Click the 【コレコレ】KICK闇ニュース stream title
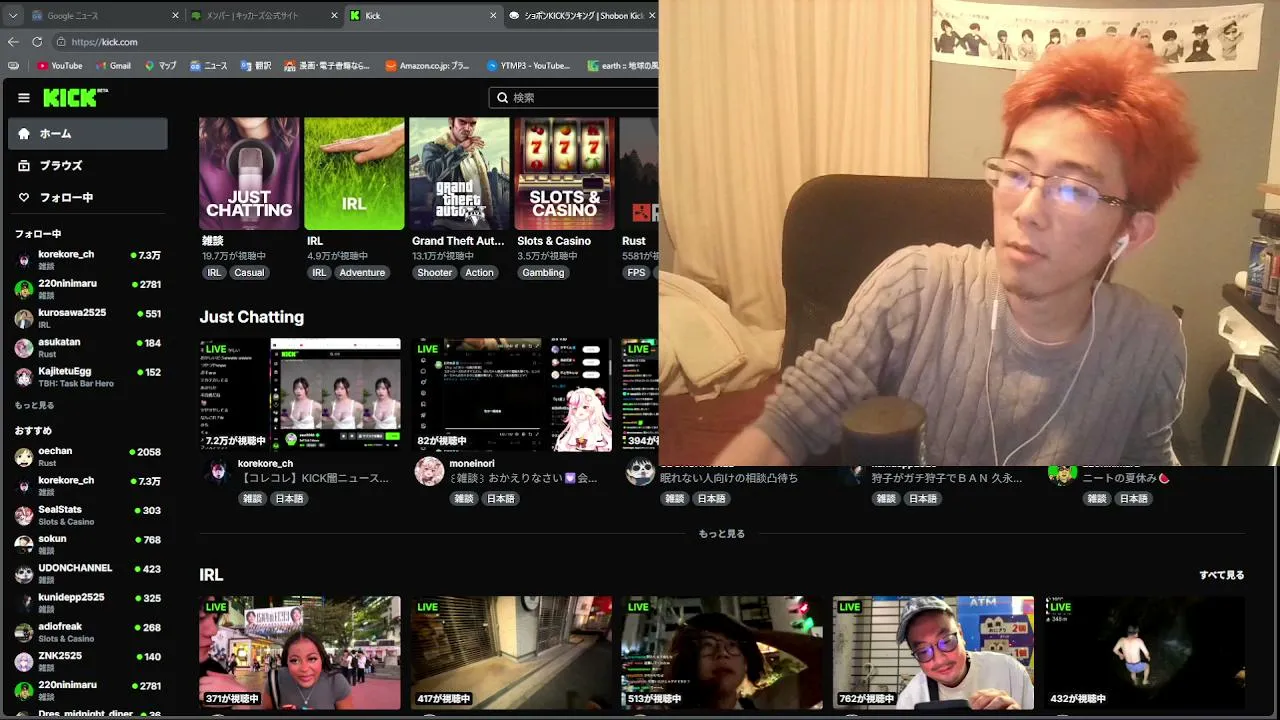This screenshot has height=720, width=1280. pyautogui.click(x=315, y=479)
